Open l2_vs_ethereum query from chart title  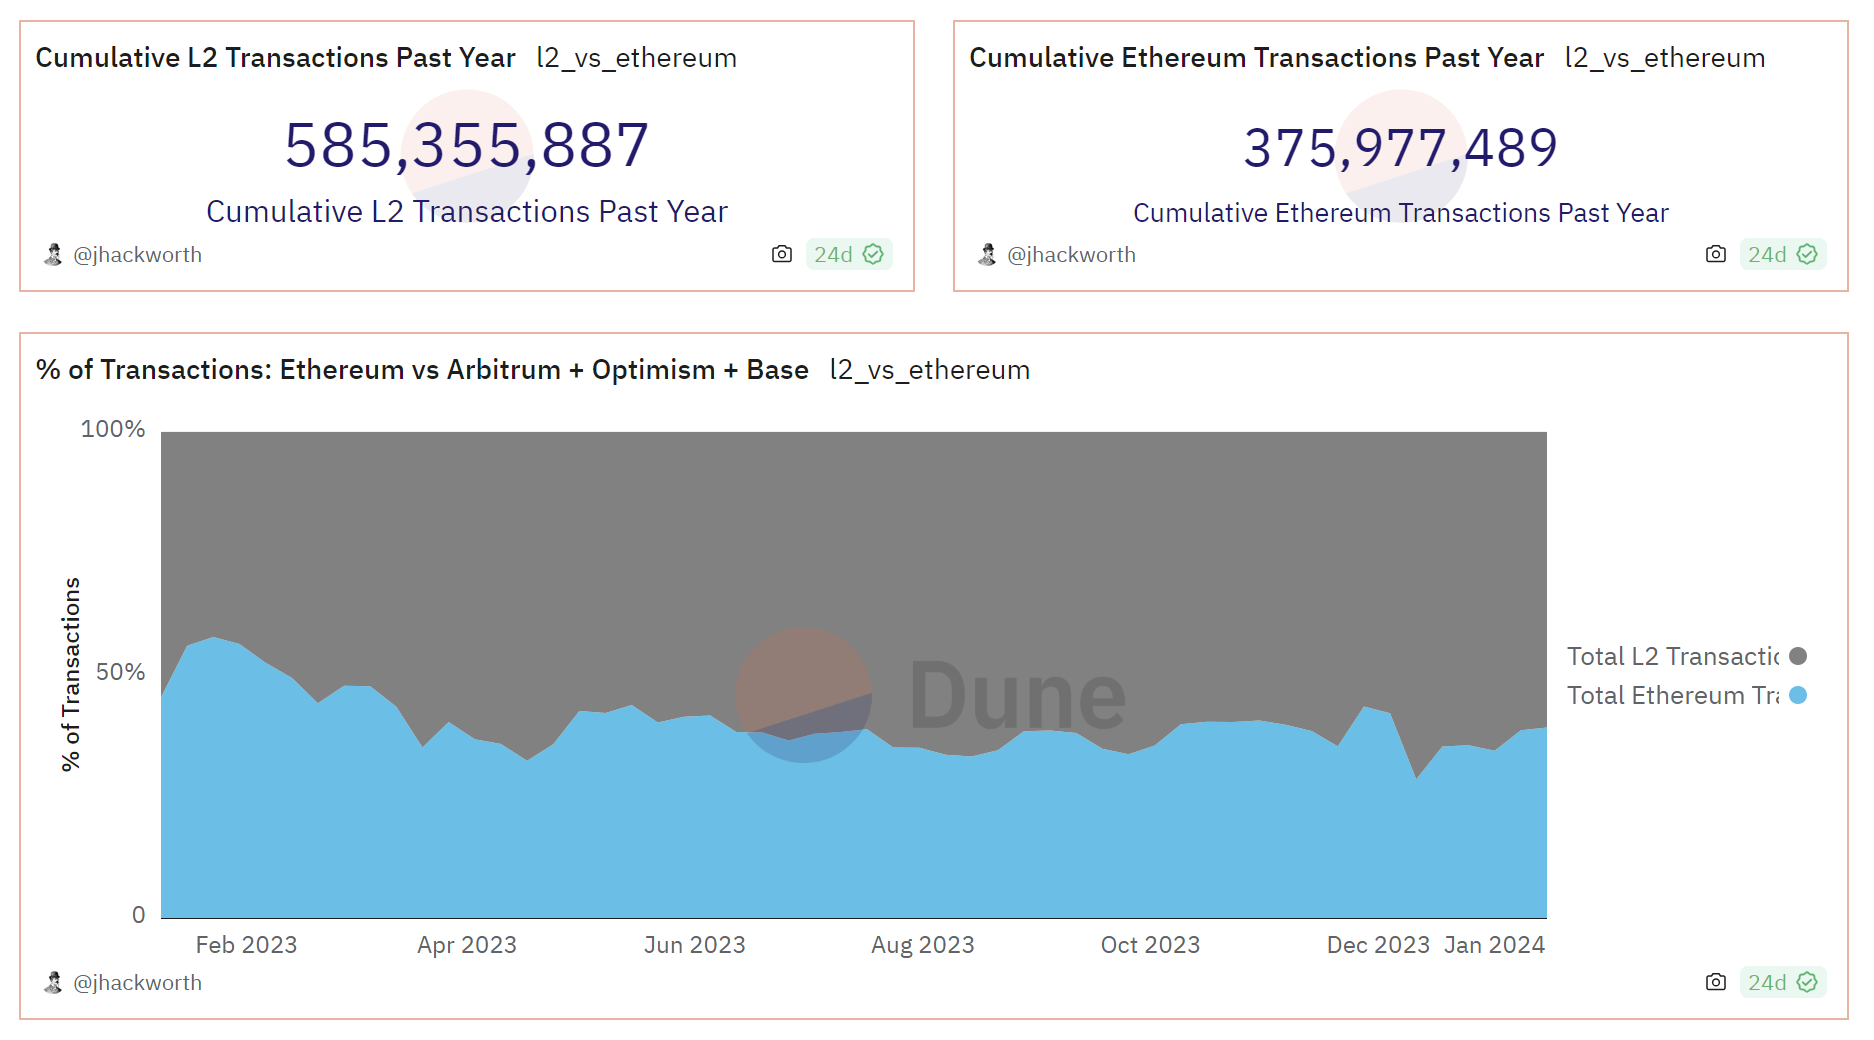pos(929,370)
